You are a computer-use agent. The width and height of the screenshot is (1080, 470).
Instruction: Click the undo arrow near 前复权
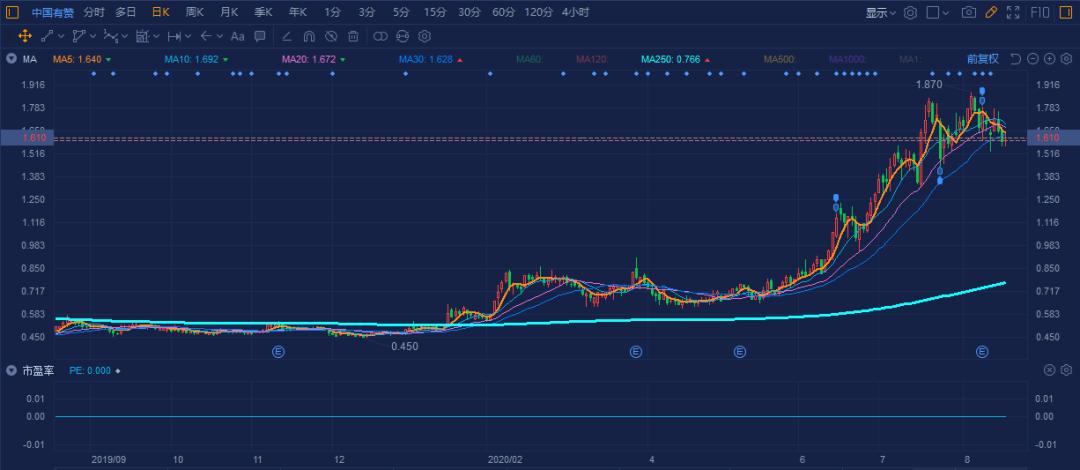(1015, 59)
